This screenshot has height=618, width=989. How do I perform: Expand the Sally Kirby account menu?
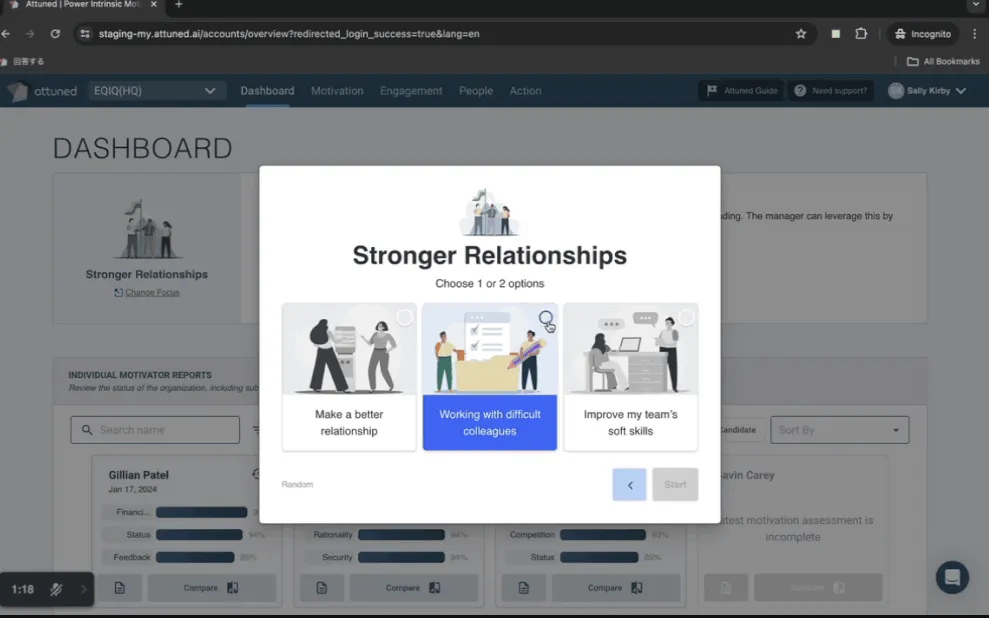927,91
